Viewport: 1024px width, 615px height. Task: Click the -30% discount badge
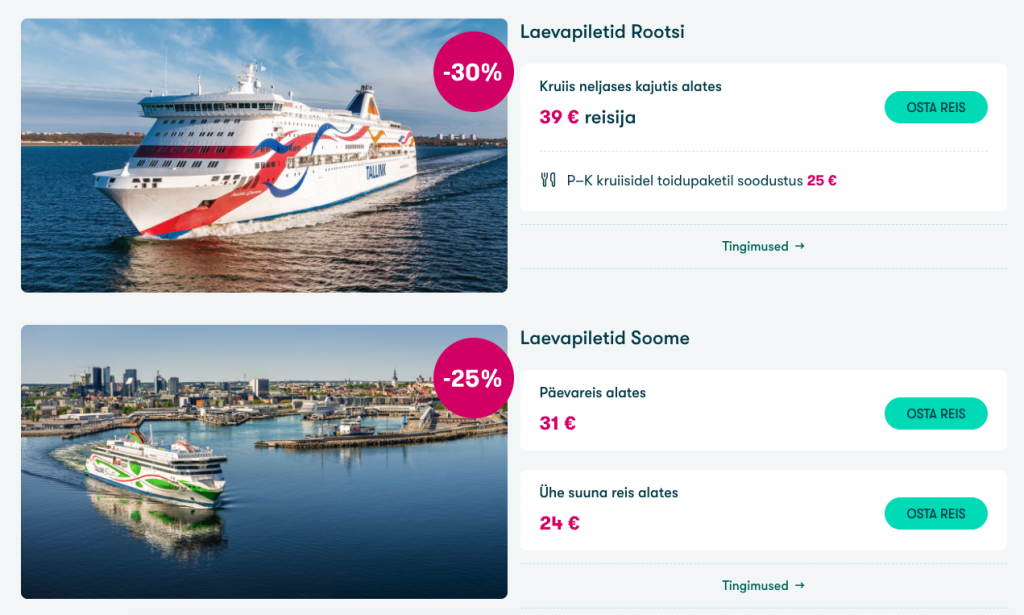coord(473,72)
